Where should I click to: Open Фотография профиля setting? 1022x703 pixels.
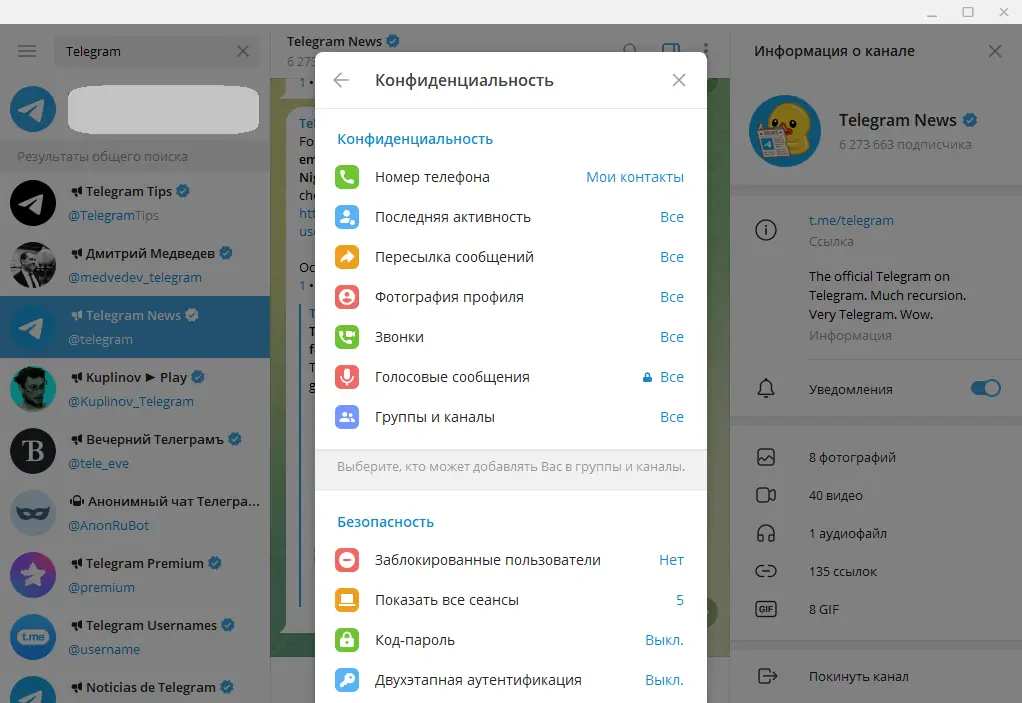(510, 297)
